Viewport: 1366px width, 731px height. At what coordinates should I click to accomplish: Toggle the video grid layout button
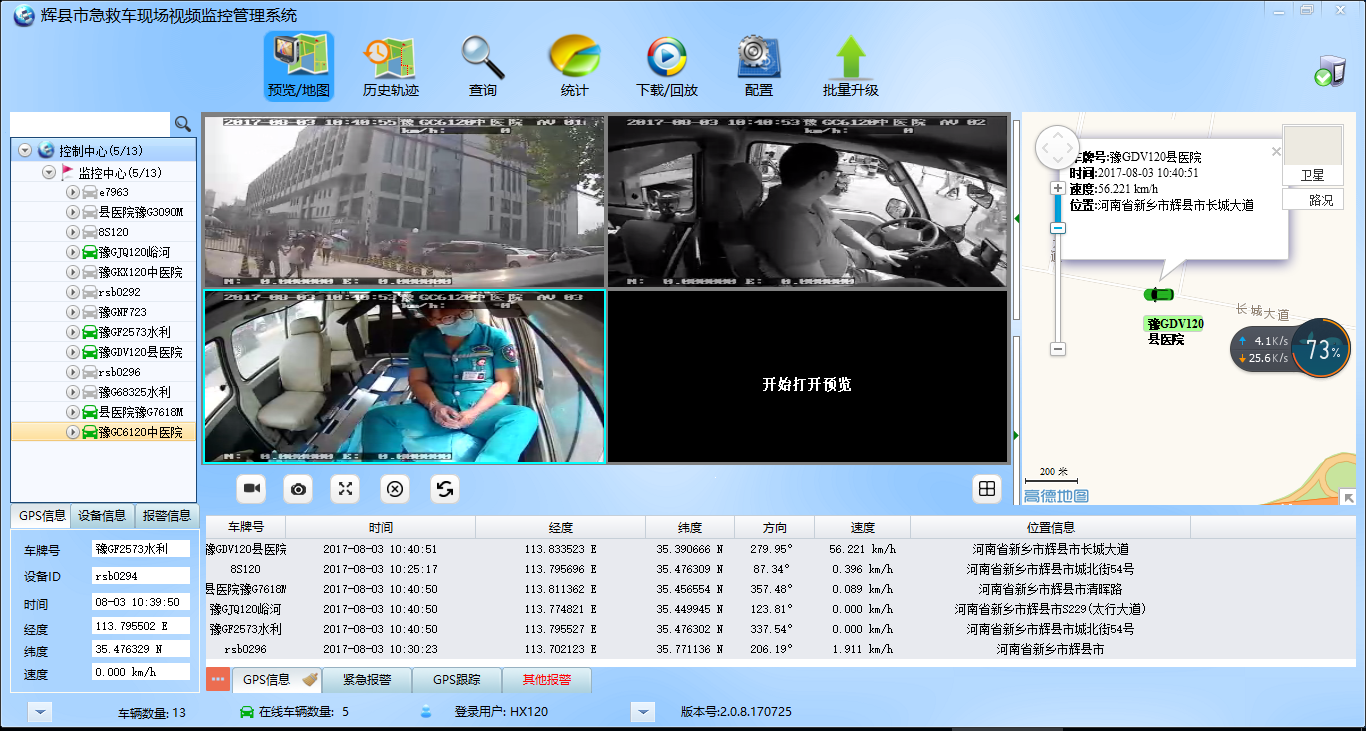tap(987, 488)
